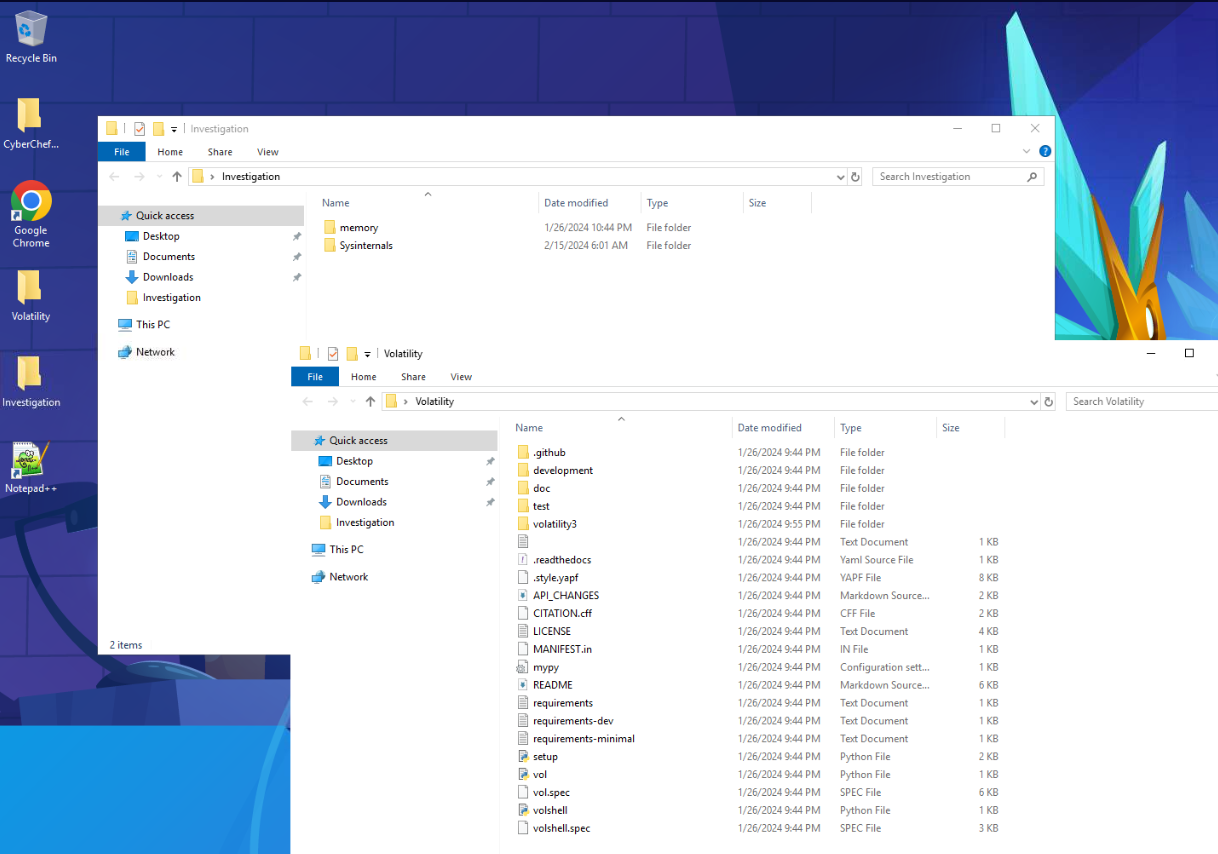Select the volshell Python file icon
This screenshot has height=854, width=1218.
pos(523,811)
